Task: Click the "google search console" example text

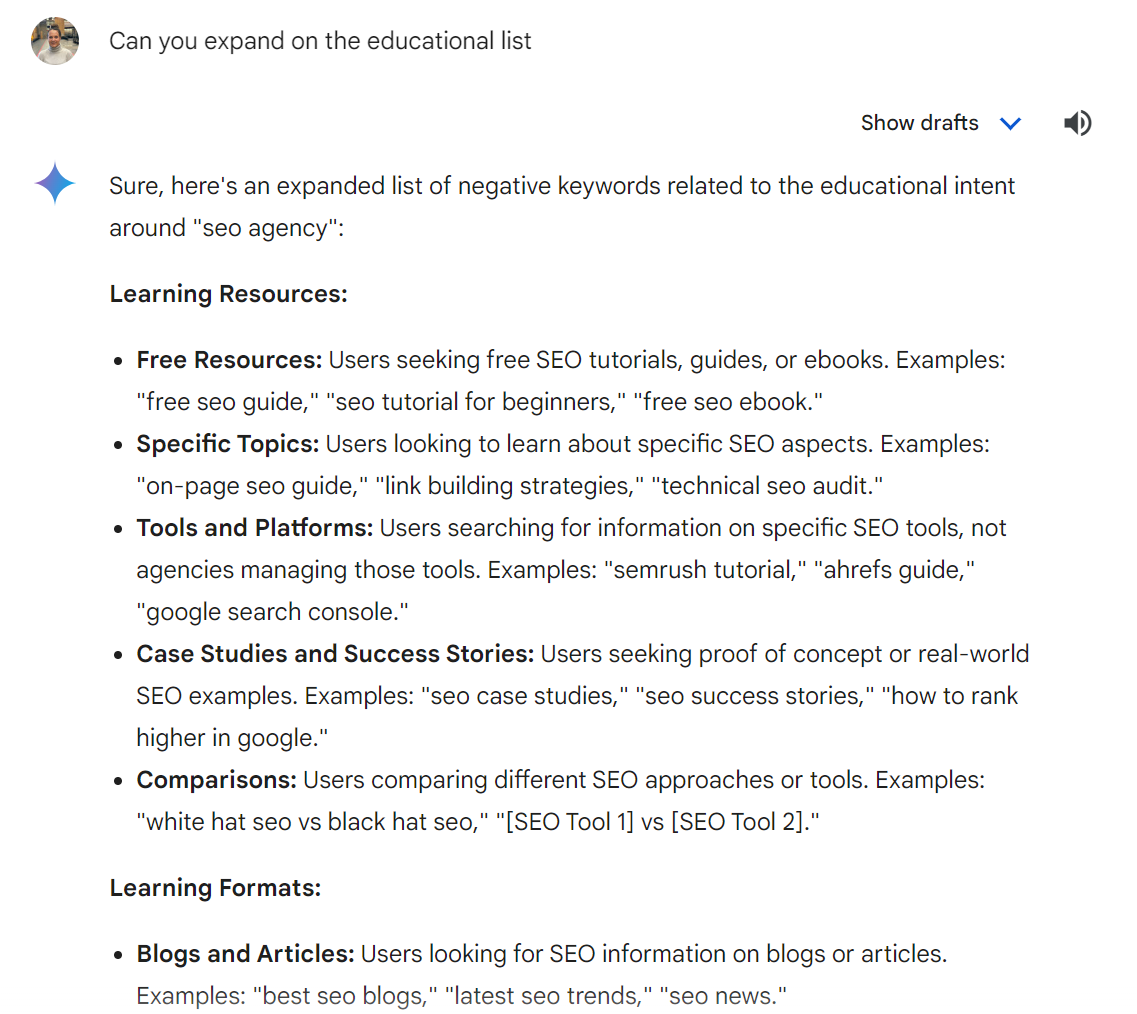Action: 273,612
